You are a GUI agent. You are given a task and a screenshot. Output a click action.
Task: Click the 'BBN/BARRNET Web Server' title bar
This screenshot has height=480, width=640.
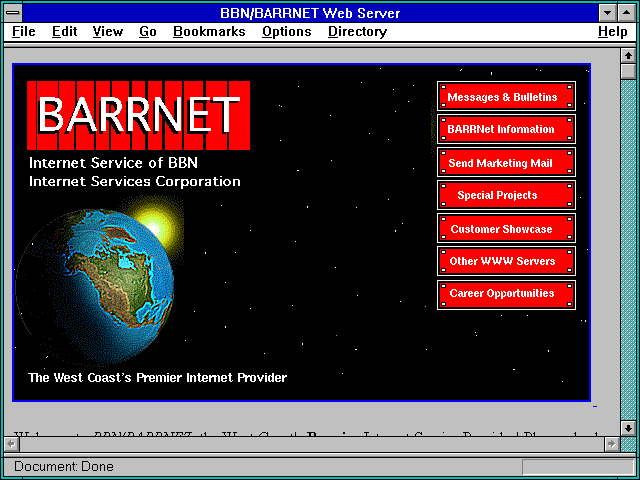[310, 13]
